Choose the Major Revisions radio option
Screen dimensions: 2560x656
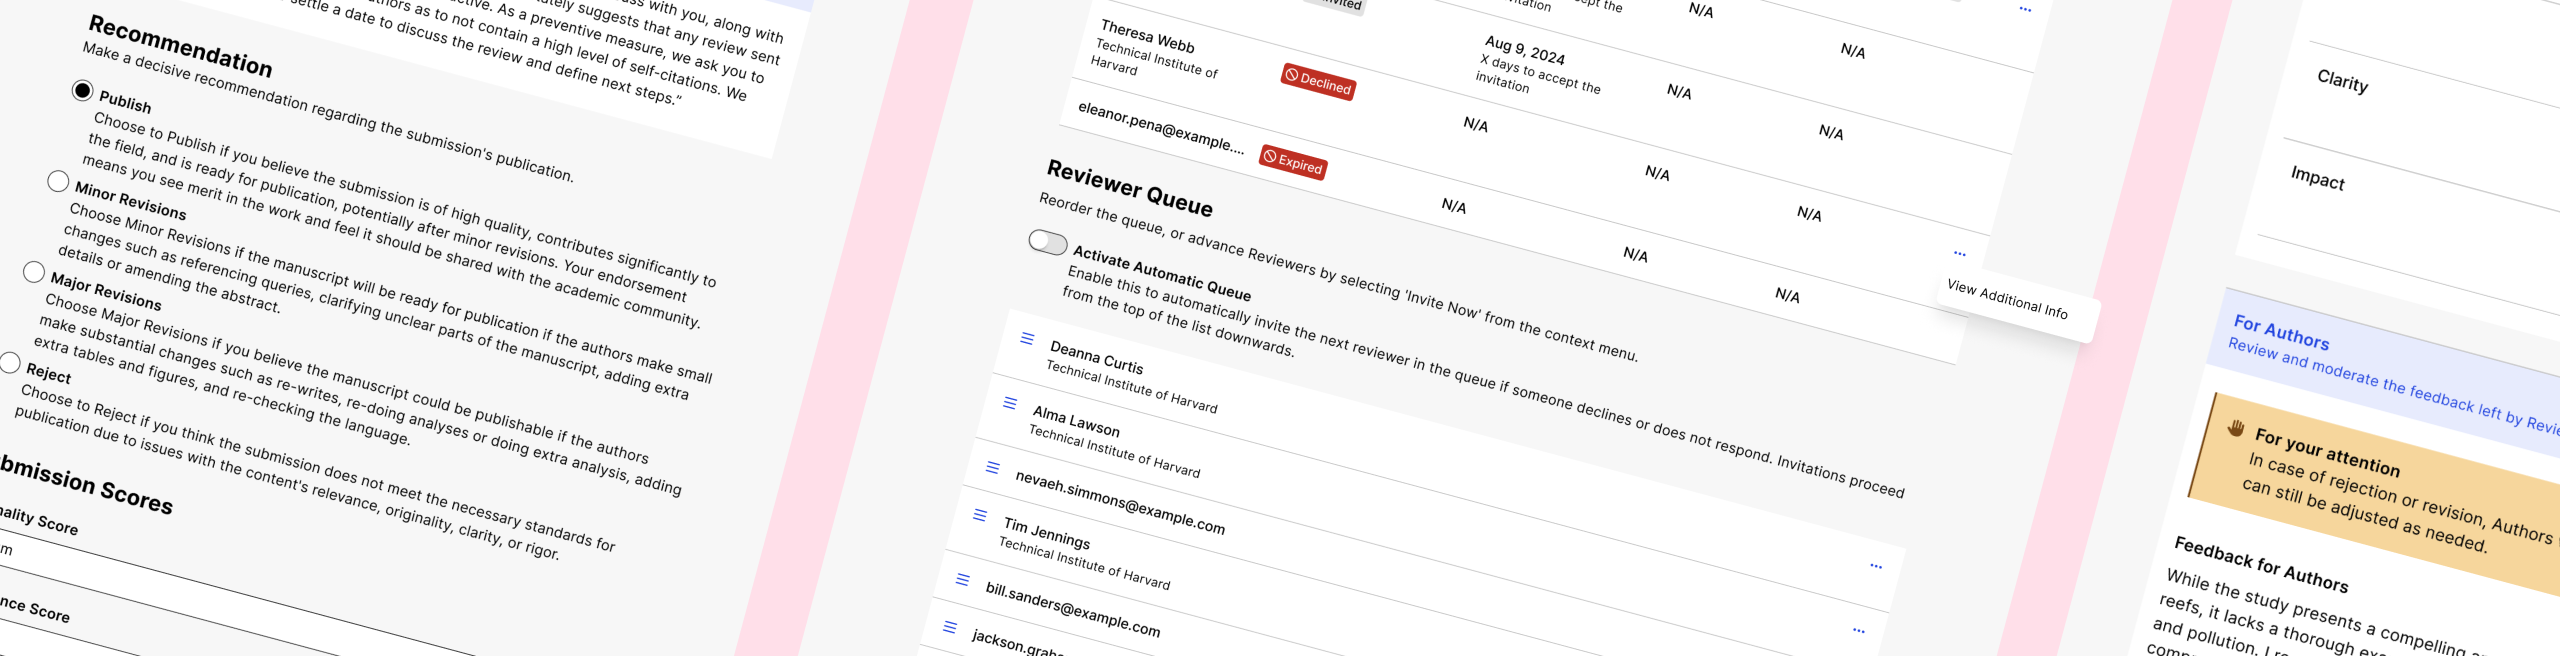34,272
